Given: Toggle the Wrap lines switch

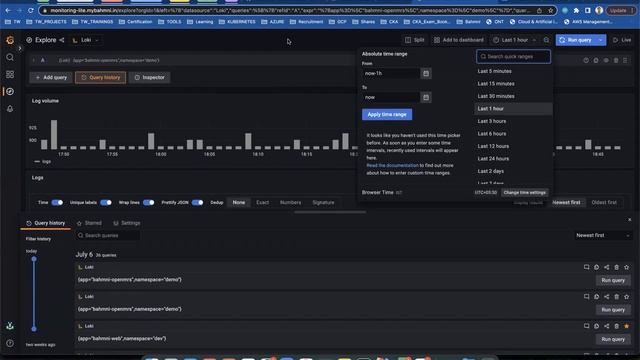Looking at the screenshot, I should (149, 202).
